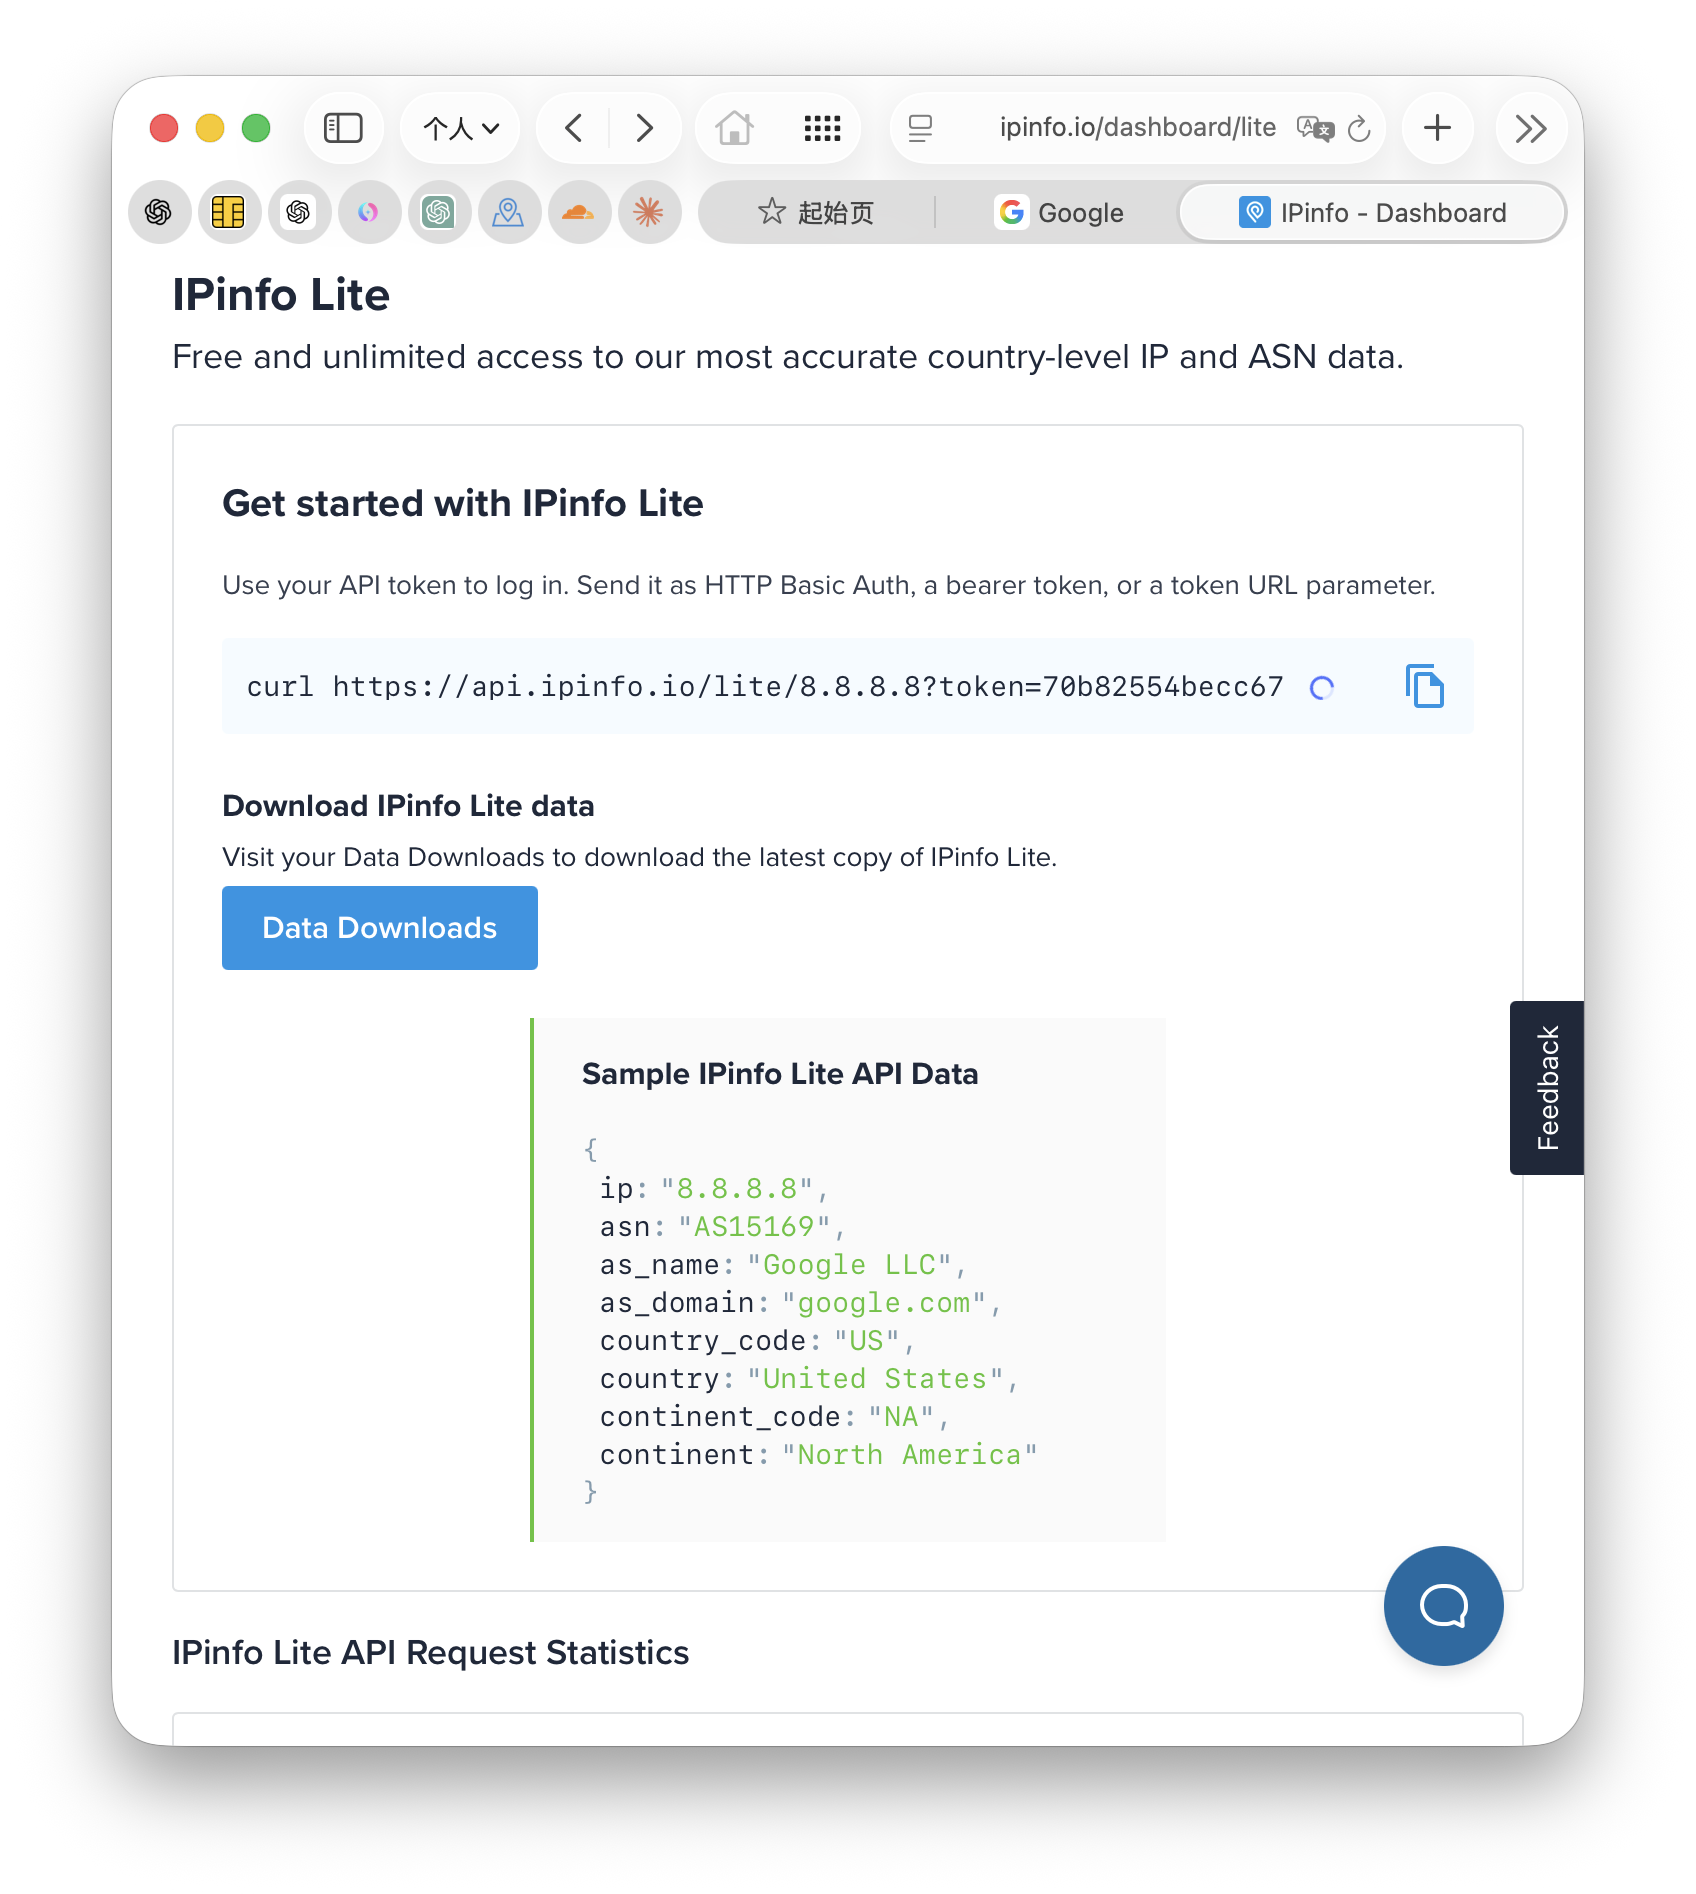
Task: Focus the ipinfo.io/dashboard/lite address field
Action: pyautogui.click(x=1138, y=128)
